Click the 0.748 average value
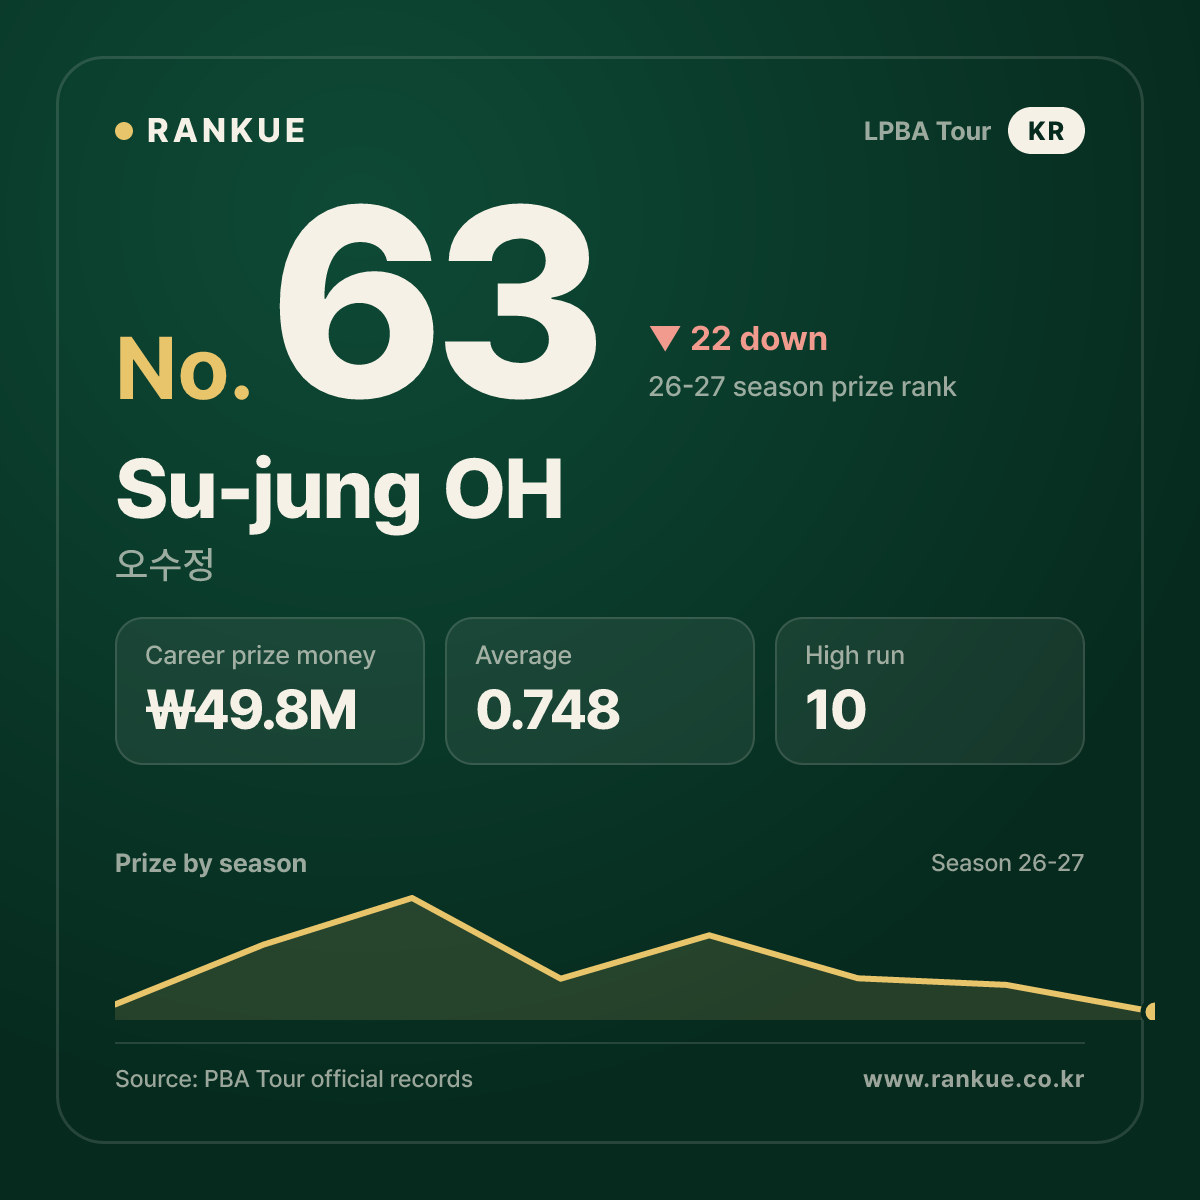 click(x=548, y=710)
